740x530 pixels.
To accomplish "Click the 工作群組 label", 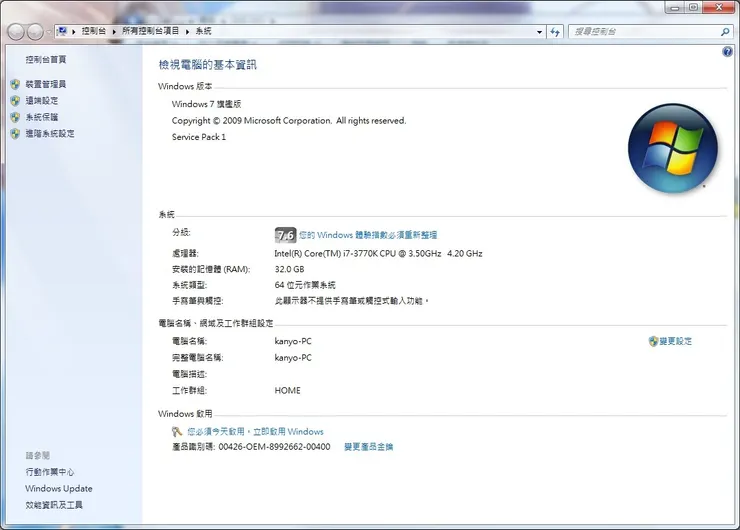I will point(189,390).
